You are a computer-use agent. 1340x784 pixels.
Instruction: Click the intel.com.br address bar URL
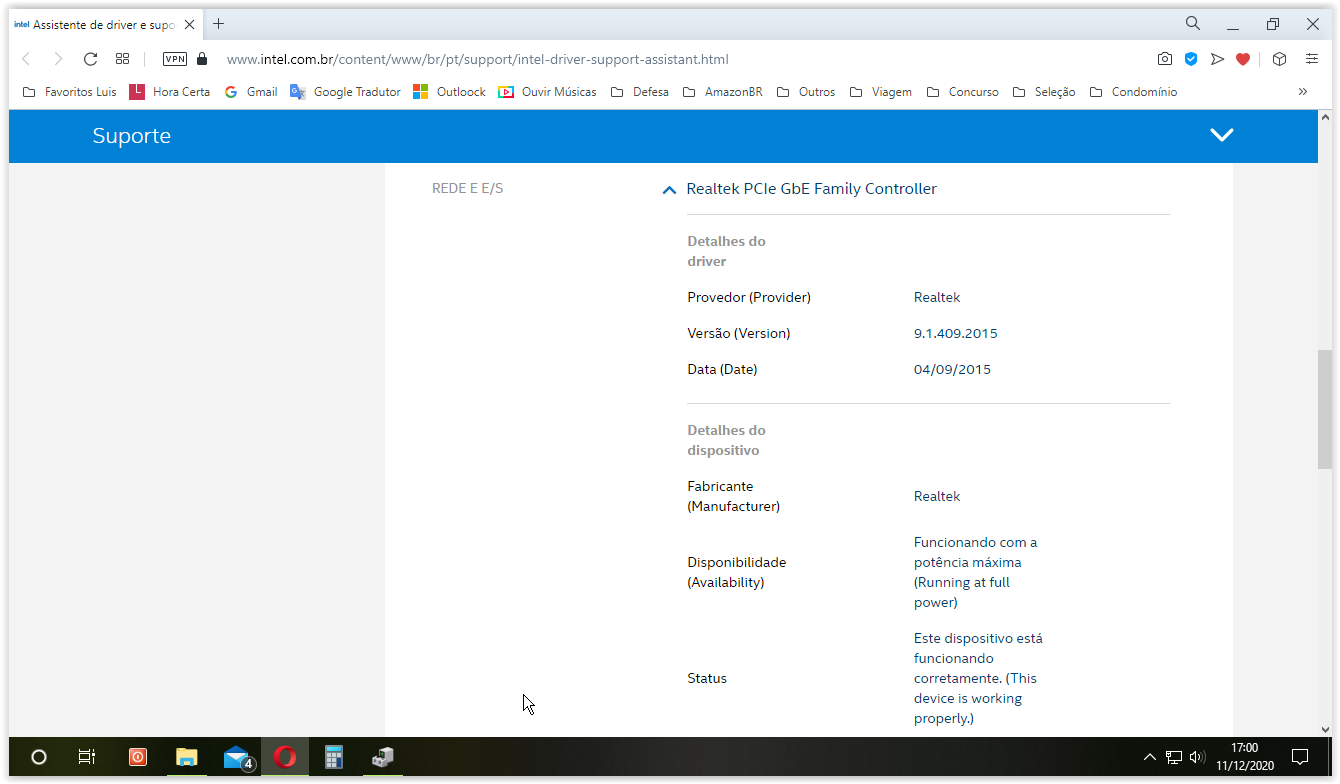pos(477,59)
